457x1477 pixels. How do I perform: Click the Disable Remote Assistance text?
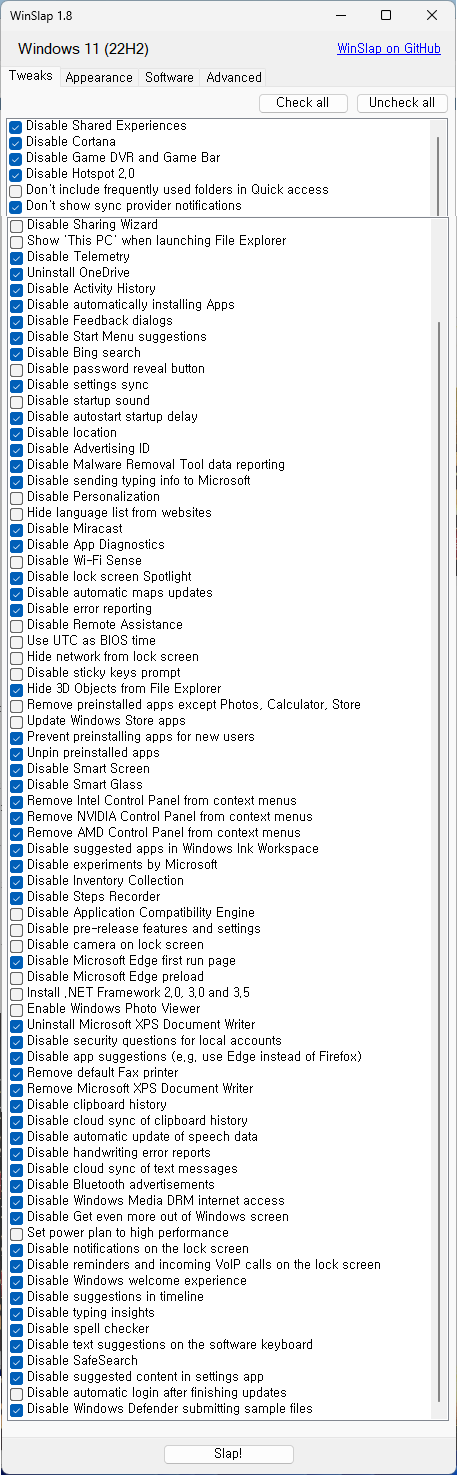(x=105, y=625)
